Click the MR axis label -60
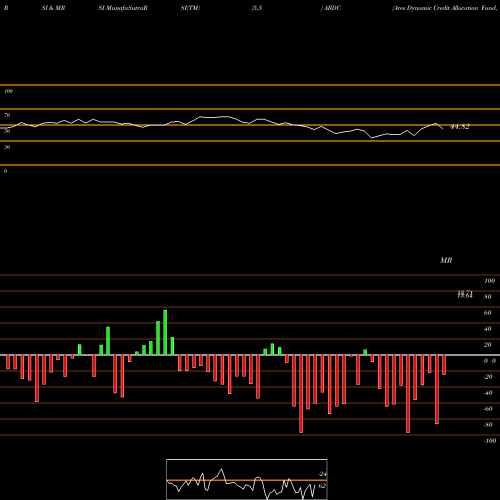Viewport: 500px width, 500px height. click(488, 409)
